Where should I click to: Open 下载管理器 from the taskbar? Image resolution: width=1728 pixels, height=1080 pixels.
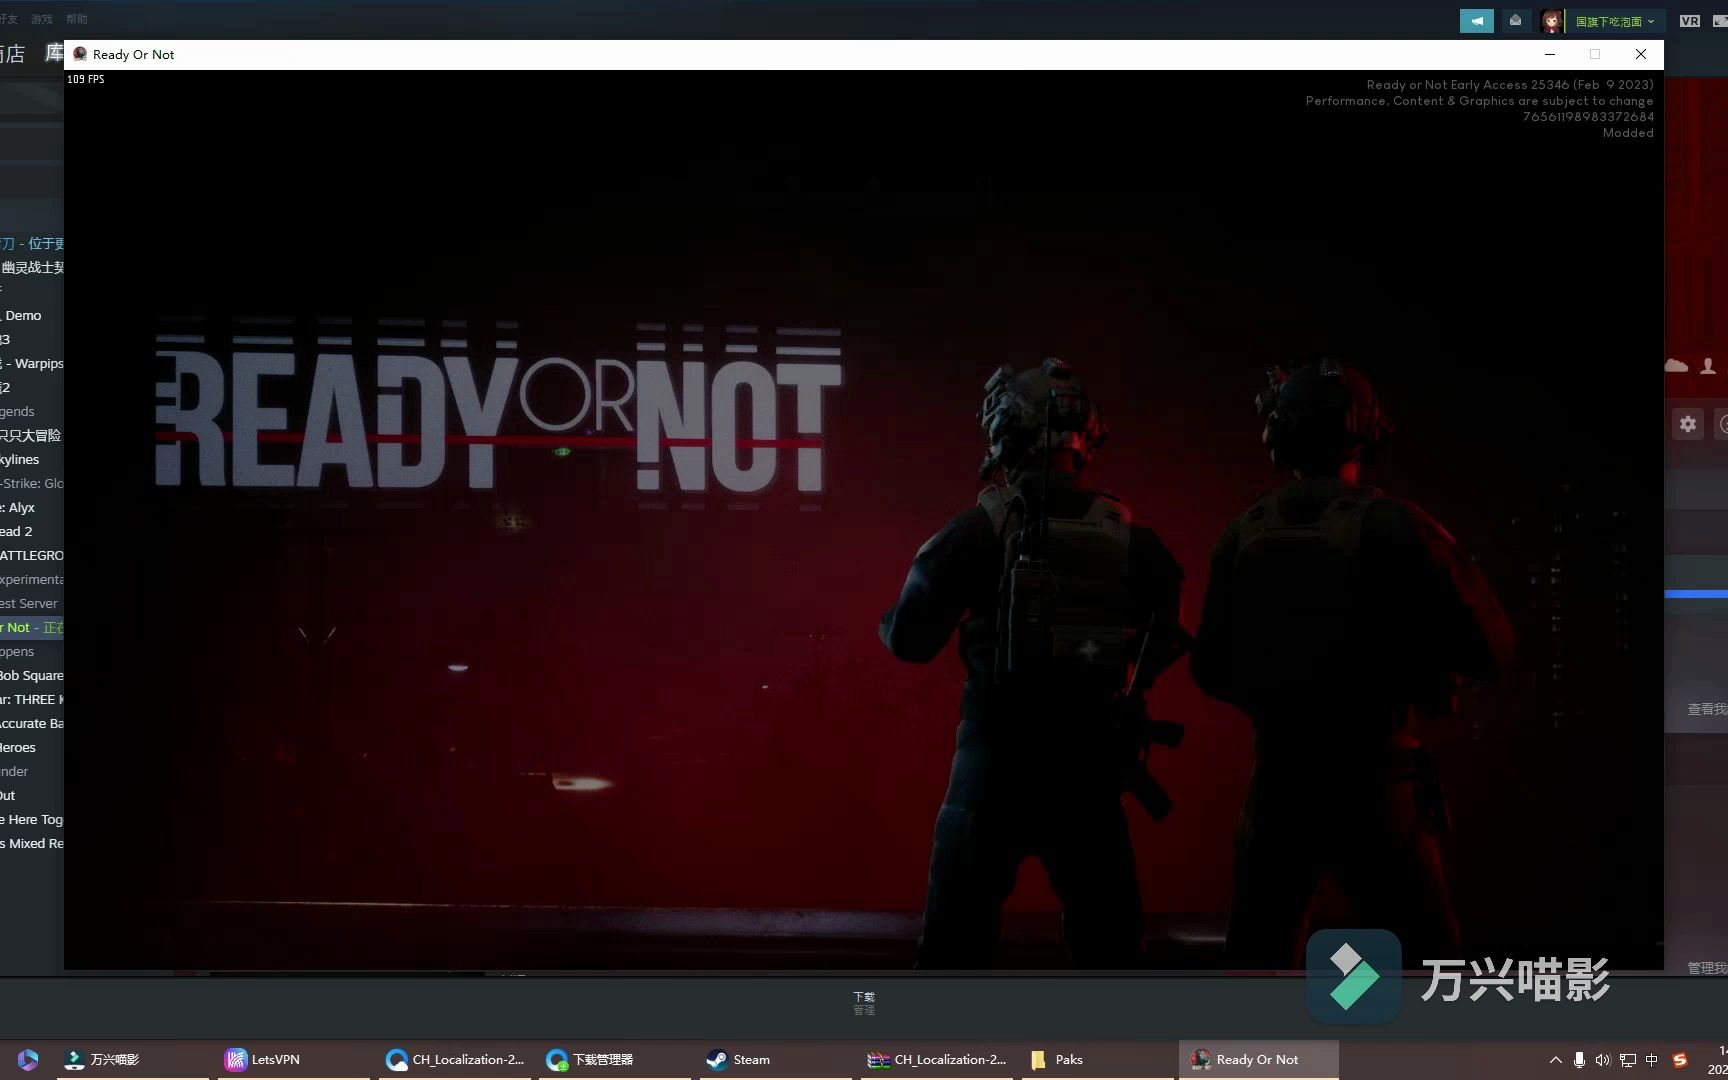[615, 1060]
